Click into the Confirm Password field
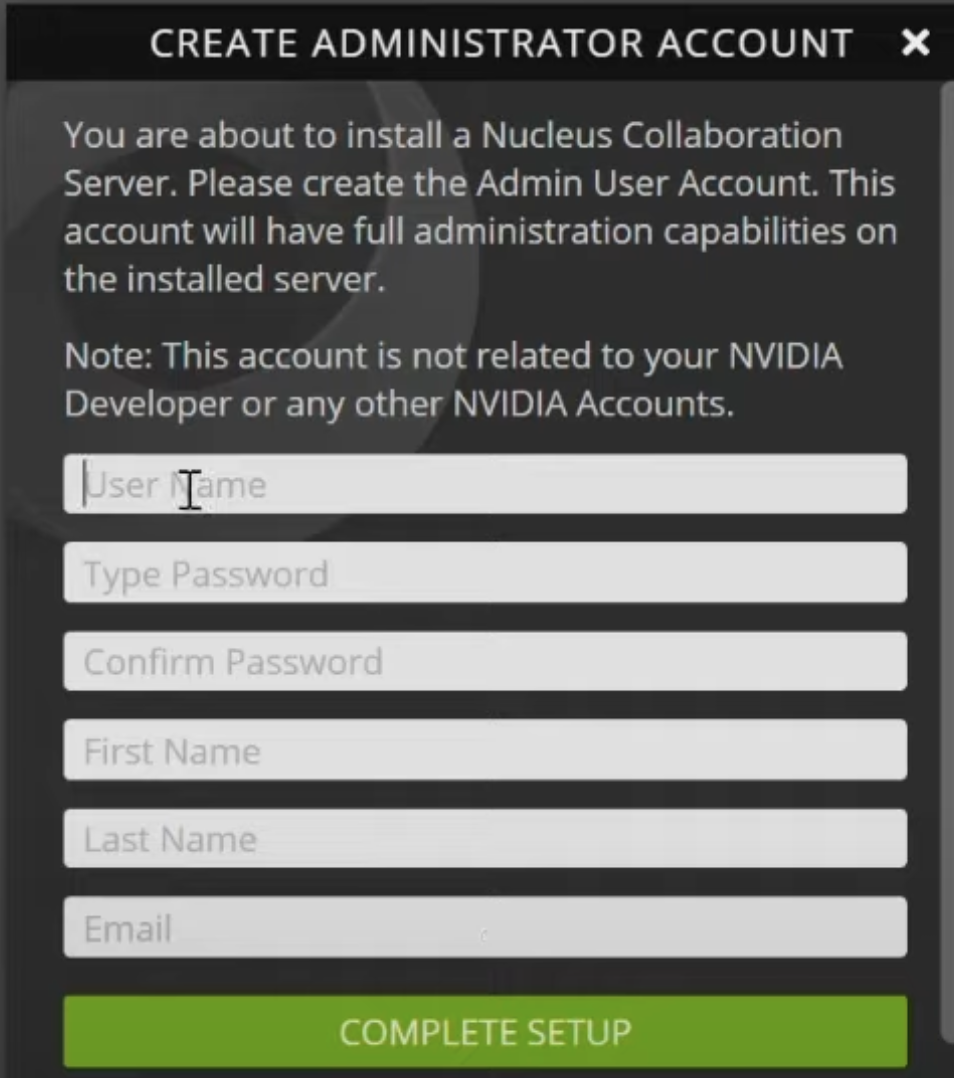This screenshot has height=1078, width=954. coord(485,661)
